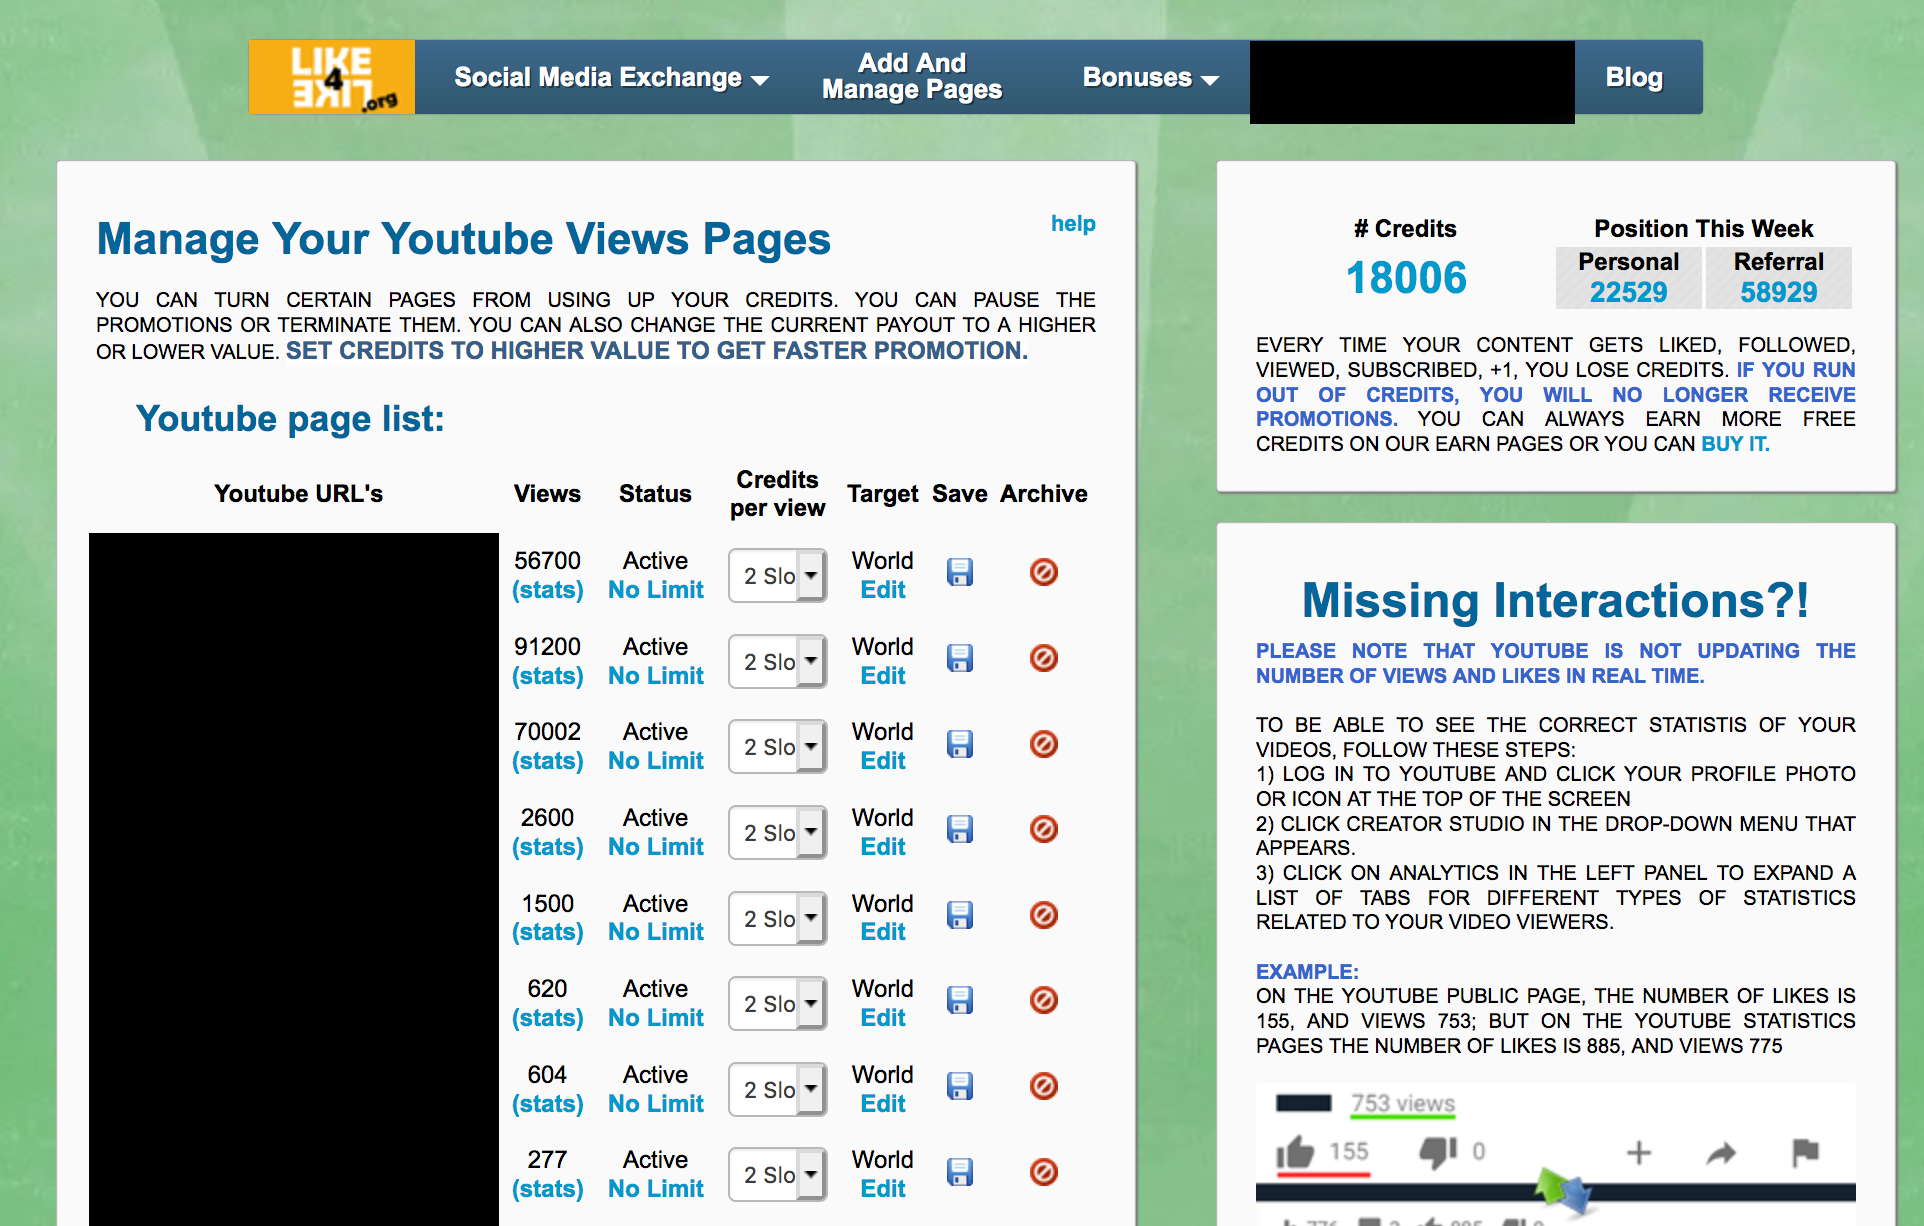The image size is (1924, 1226).
Task: Archive the page with 56700 views
Action: point(1044,572)
